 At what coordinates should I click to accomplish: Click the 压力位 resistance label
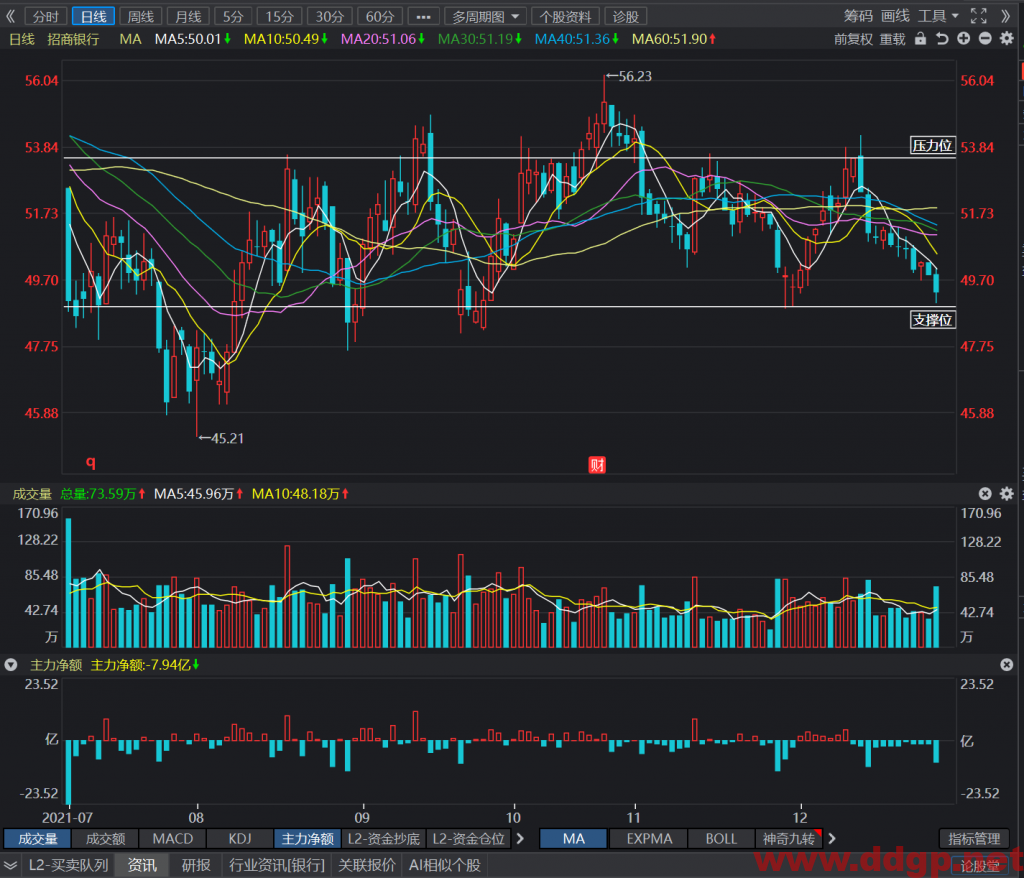pyautogui.click(x=932, y=145)
